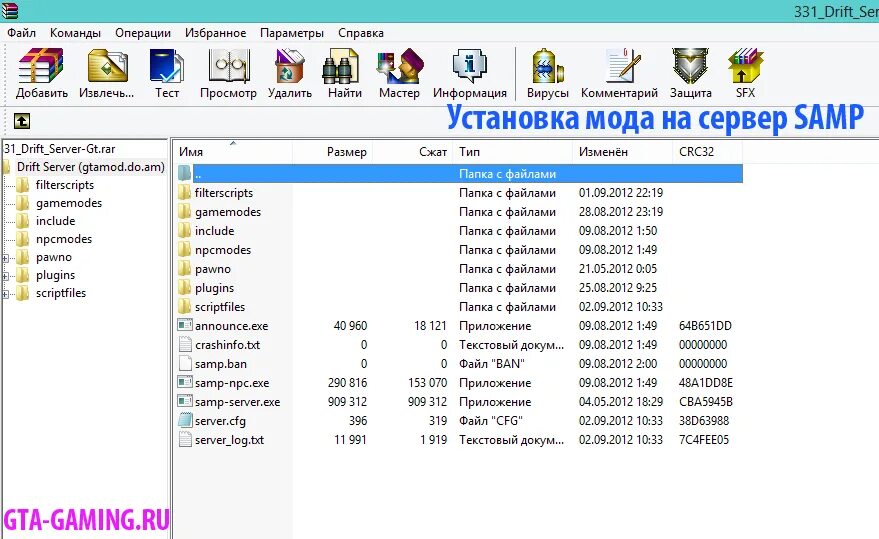Select 31_Drift_Server-Gt.rar tree root
Screen dimensions: 879x539
pyautogui.click(x=59, y=149)
